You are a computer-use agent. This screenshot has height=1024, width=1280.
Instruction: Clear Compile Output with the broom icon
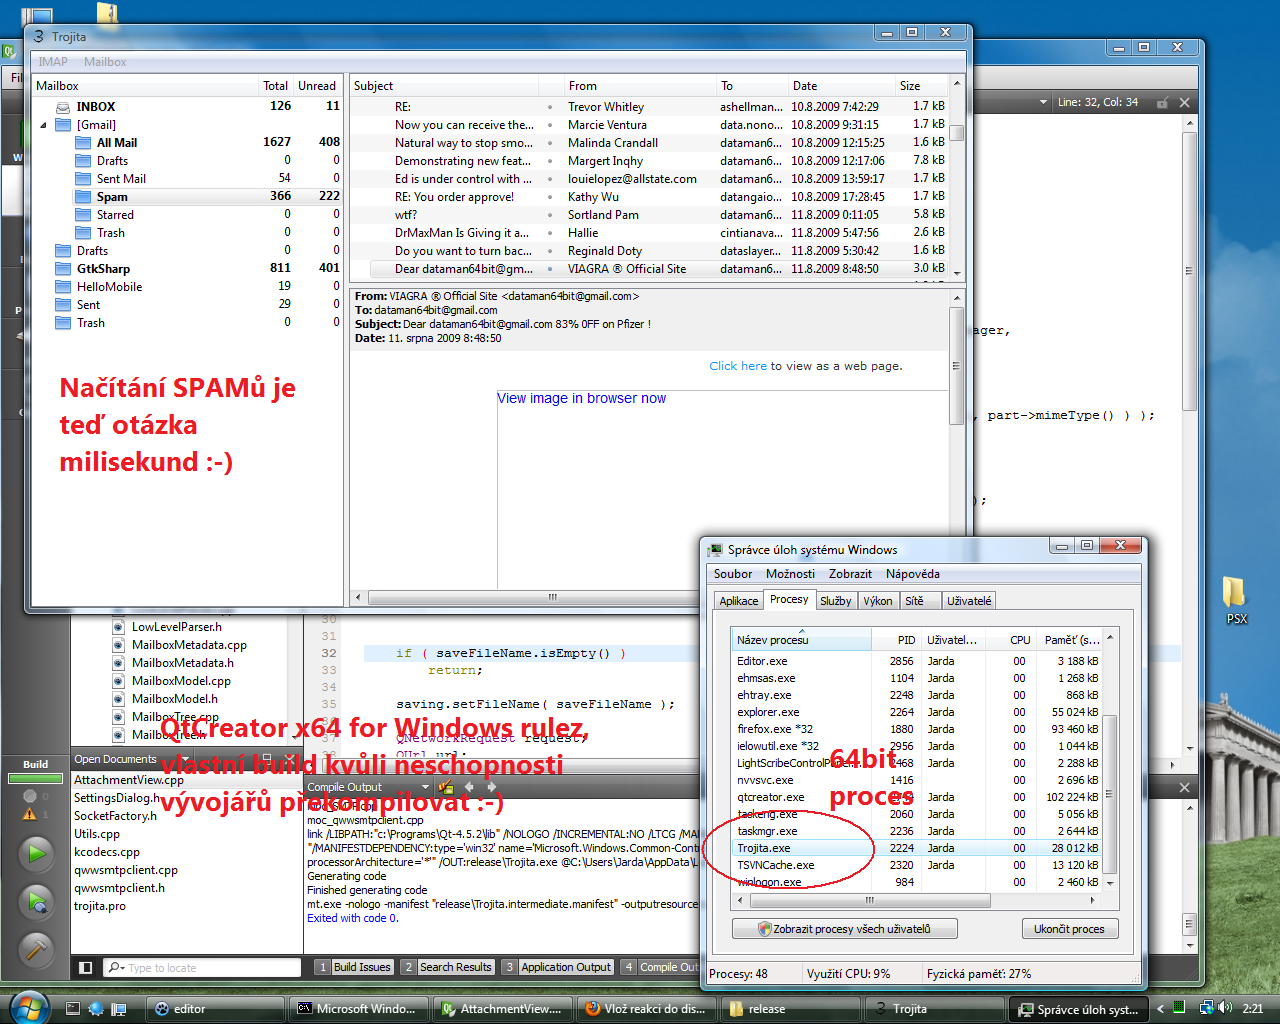(x=445, y=787)
